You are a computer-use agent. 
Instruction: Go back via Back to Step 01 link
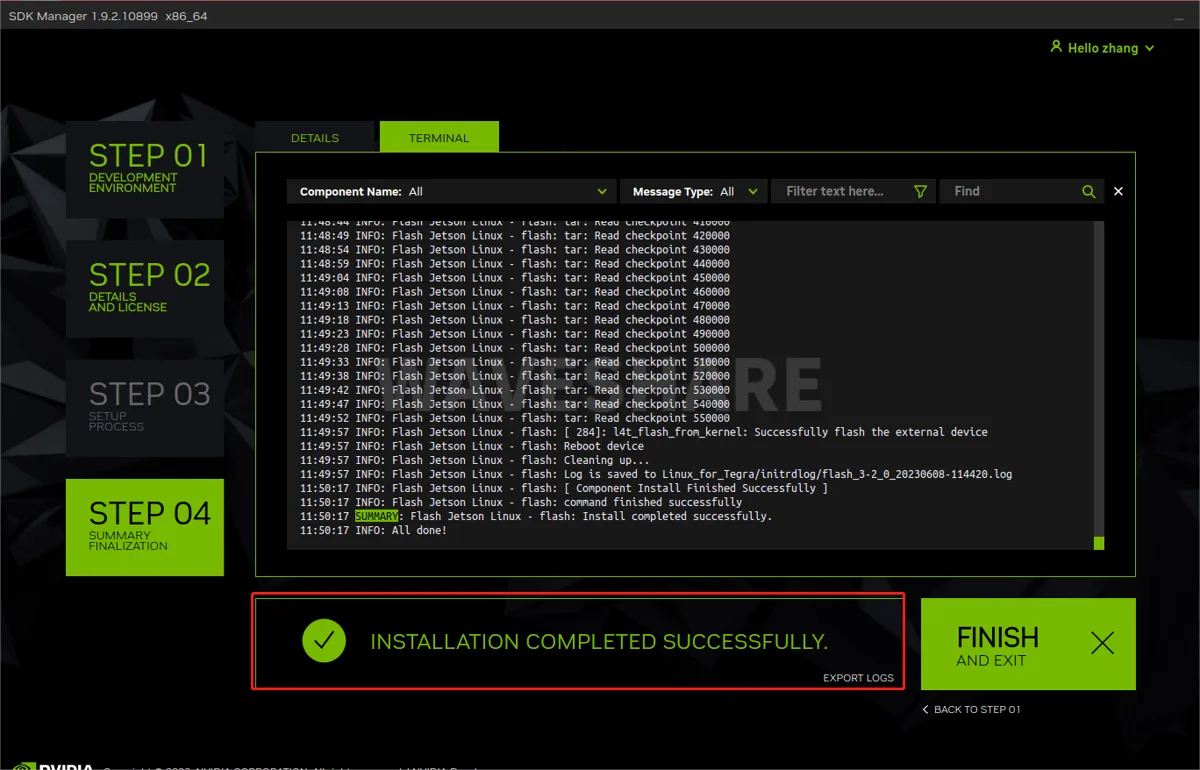(970, 709)
